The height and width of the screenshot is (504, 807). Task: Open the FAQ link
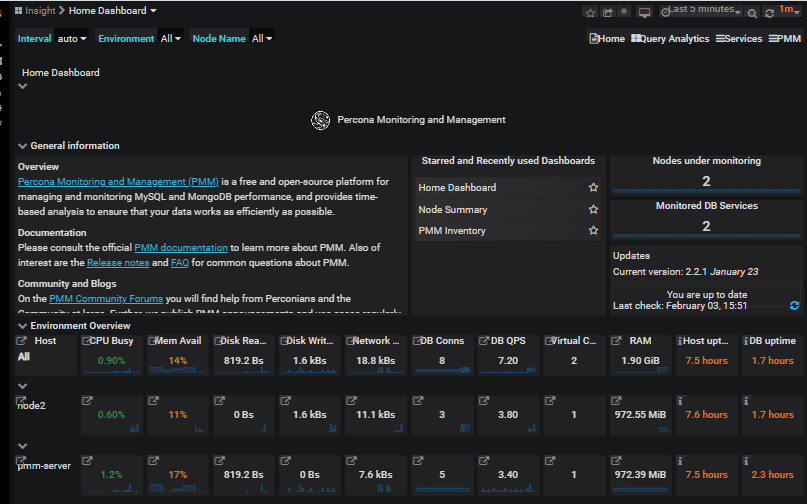click(x=180, y=263)
